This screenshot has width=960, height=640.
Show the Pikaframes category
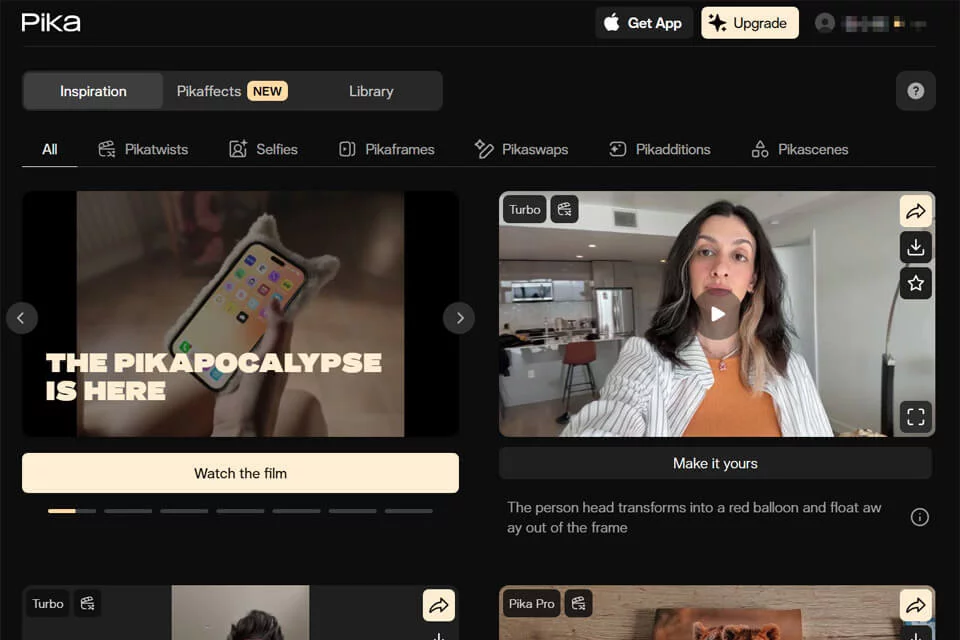[x=386, y=149]
